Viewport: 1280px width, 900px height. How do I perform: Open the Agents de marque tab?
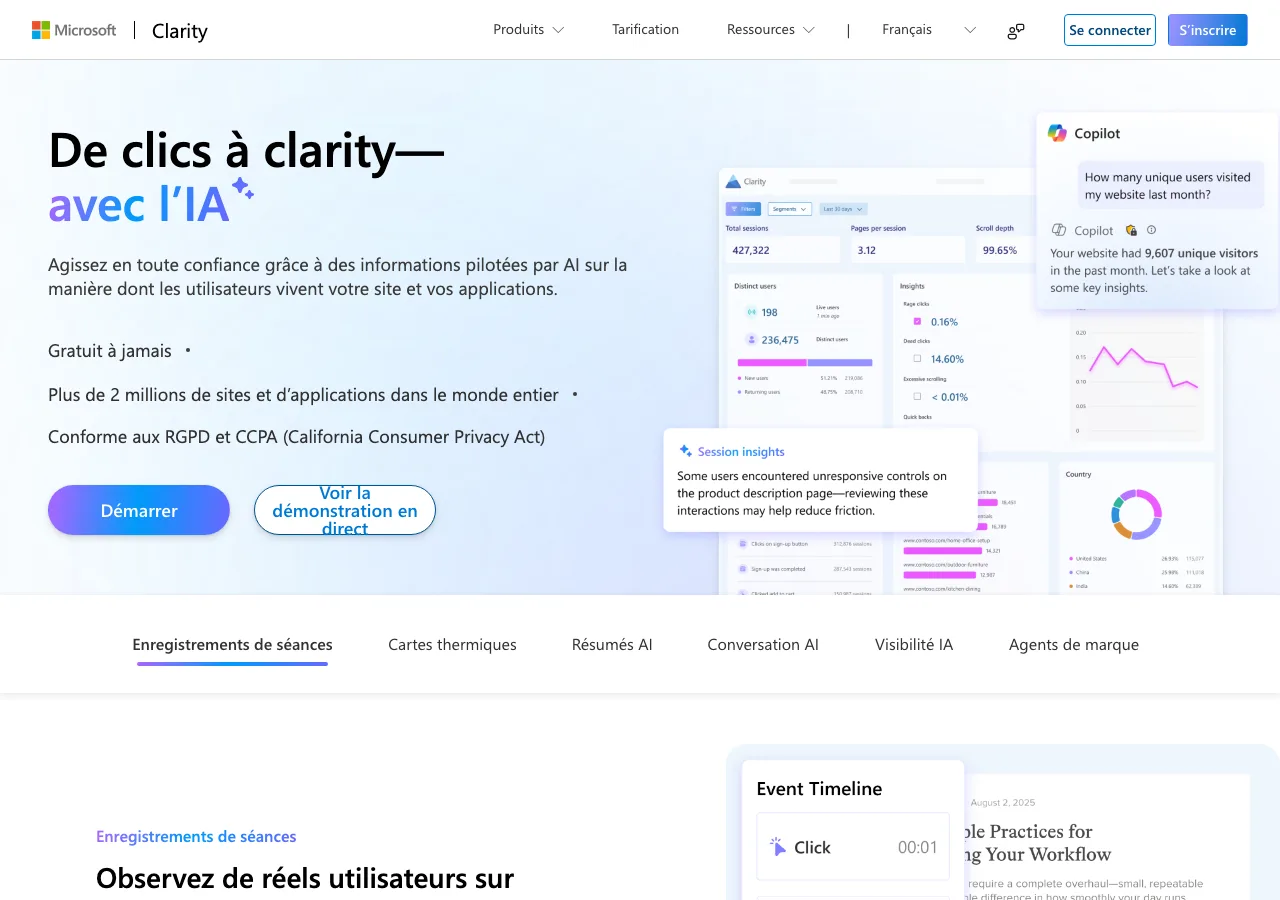click(1074, 645)
